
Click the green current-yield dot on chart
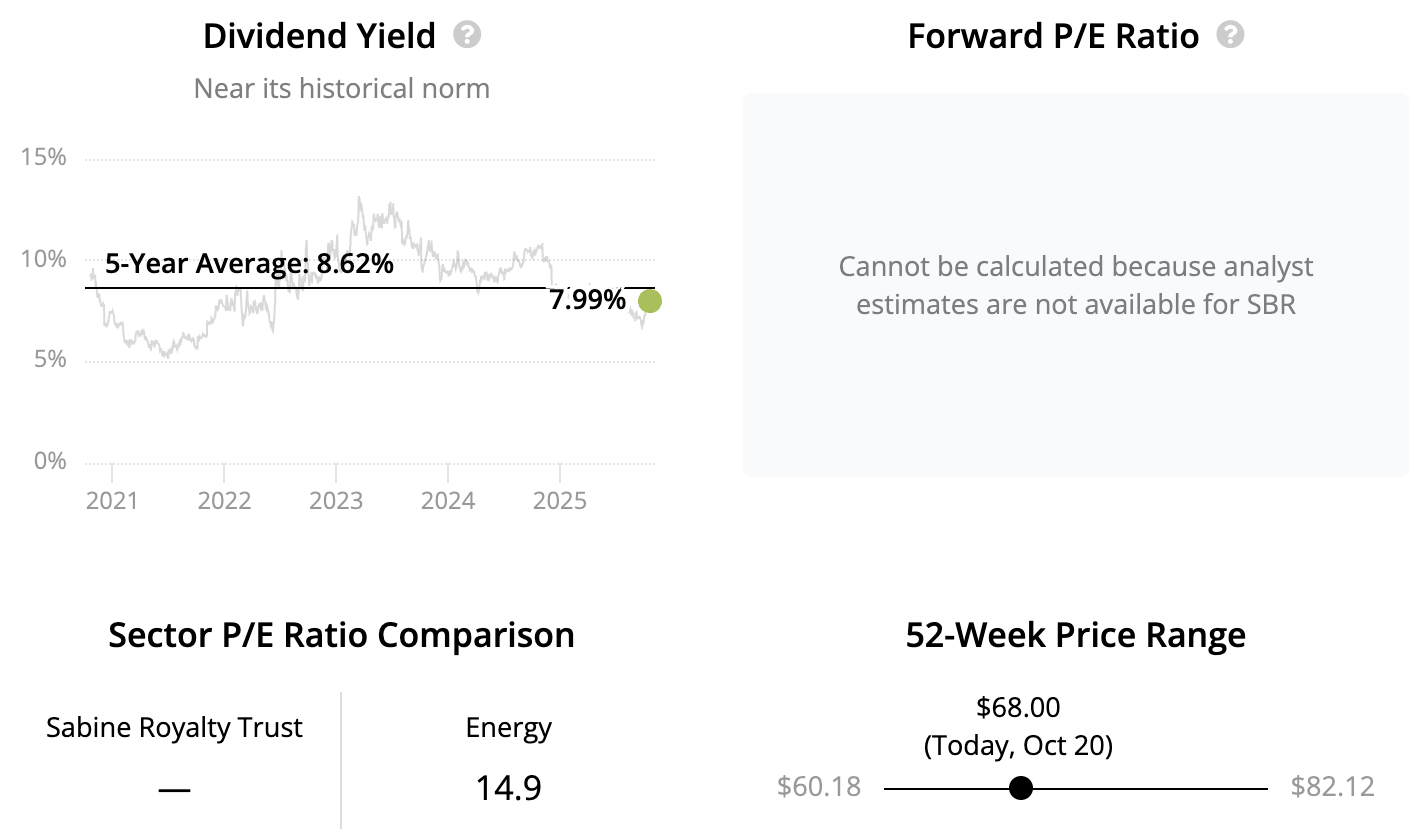coord(649,300)
